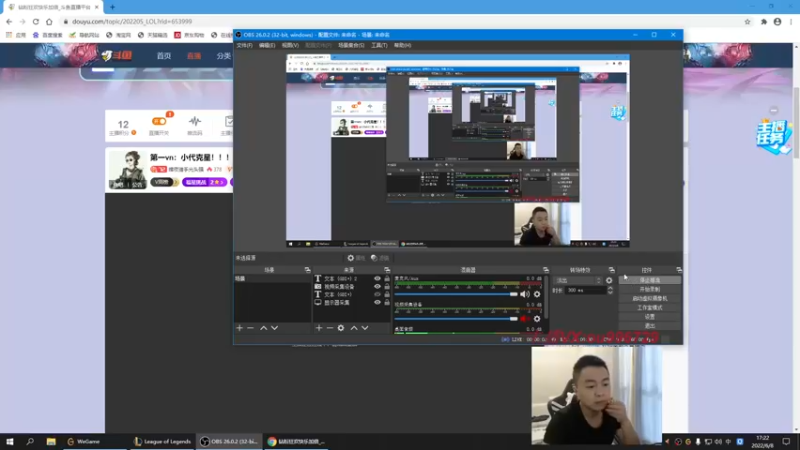The width and height of the screenshot is (800, 450).
Task: Click 退出 exit button in Controls
Action: pos(649,326)
